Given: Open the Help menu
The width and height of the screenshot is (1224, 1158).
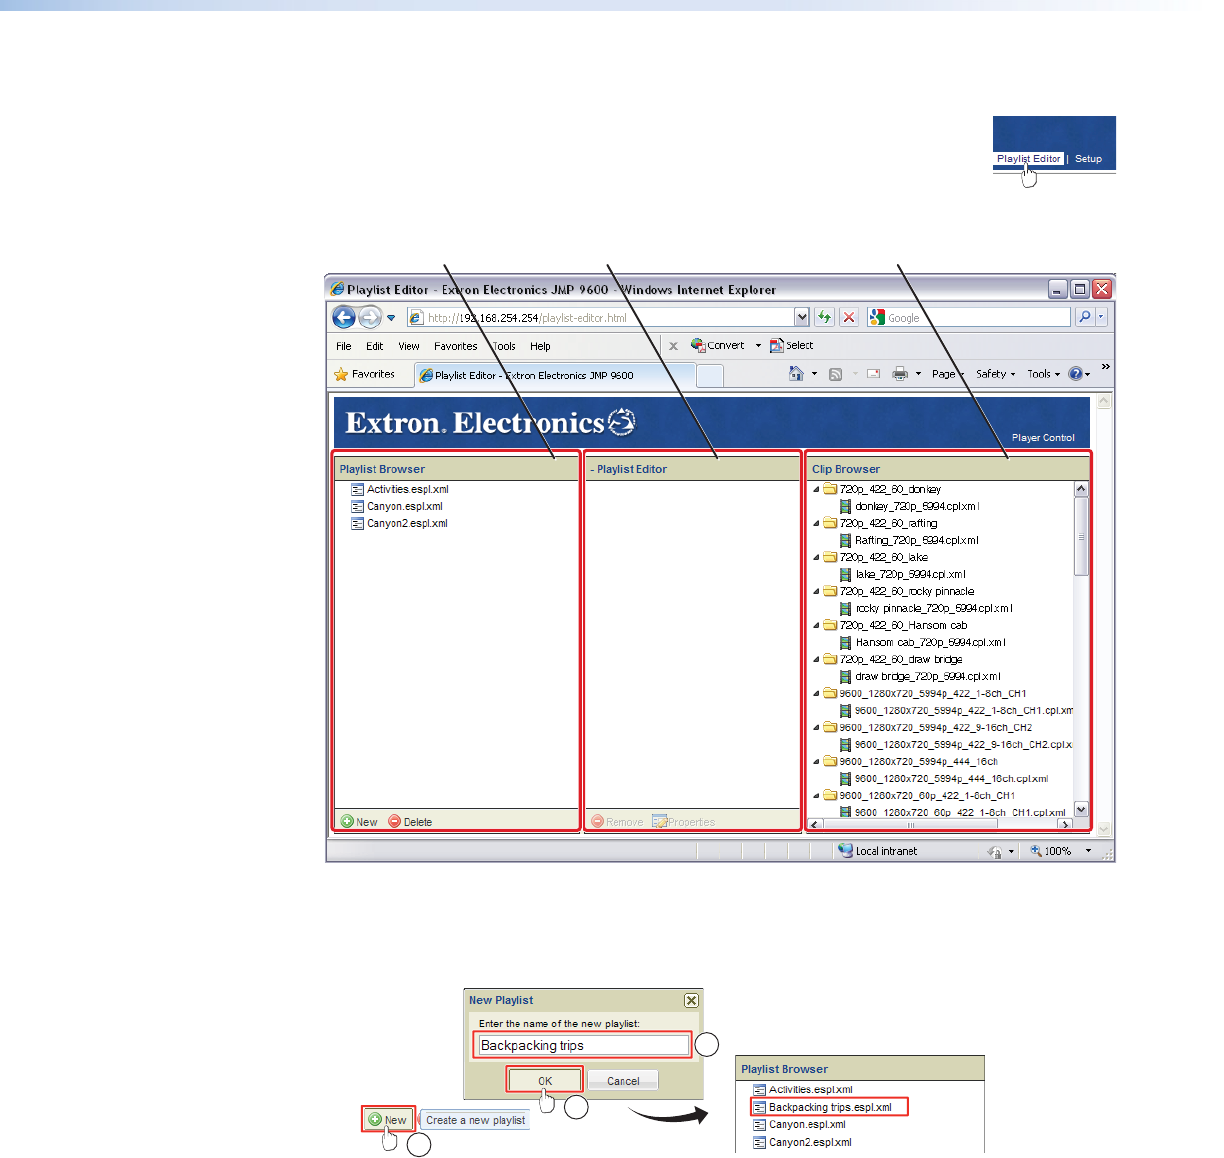Looking at the screenshot, I should pos(540,346).
